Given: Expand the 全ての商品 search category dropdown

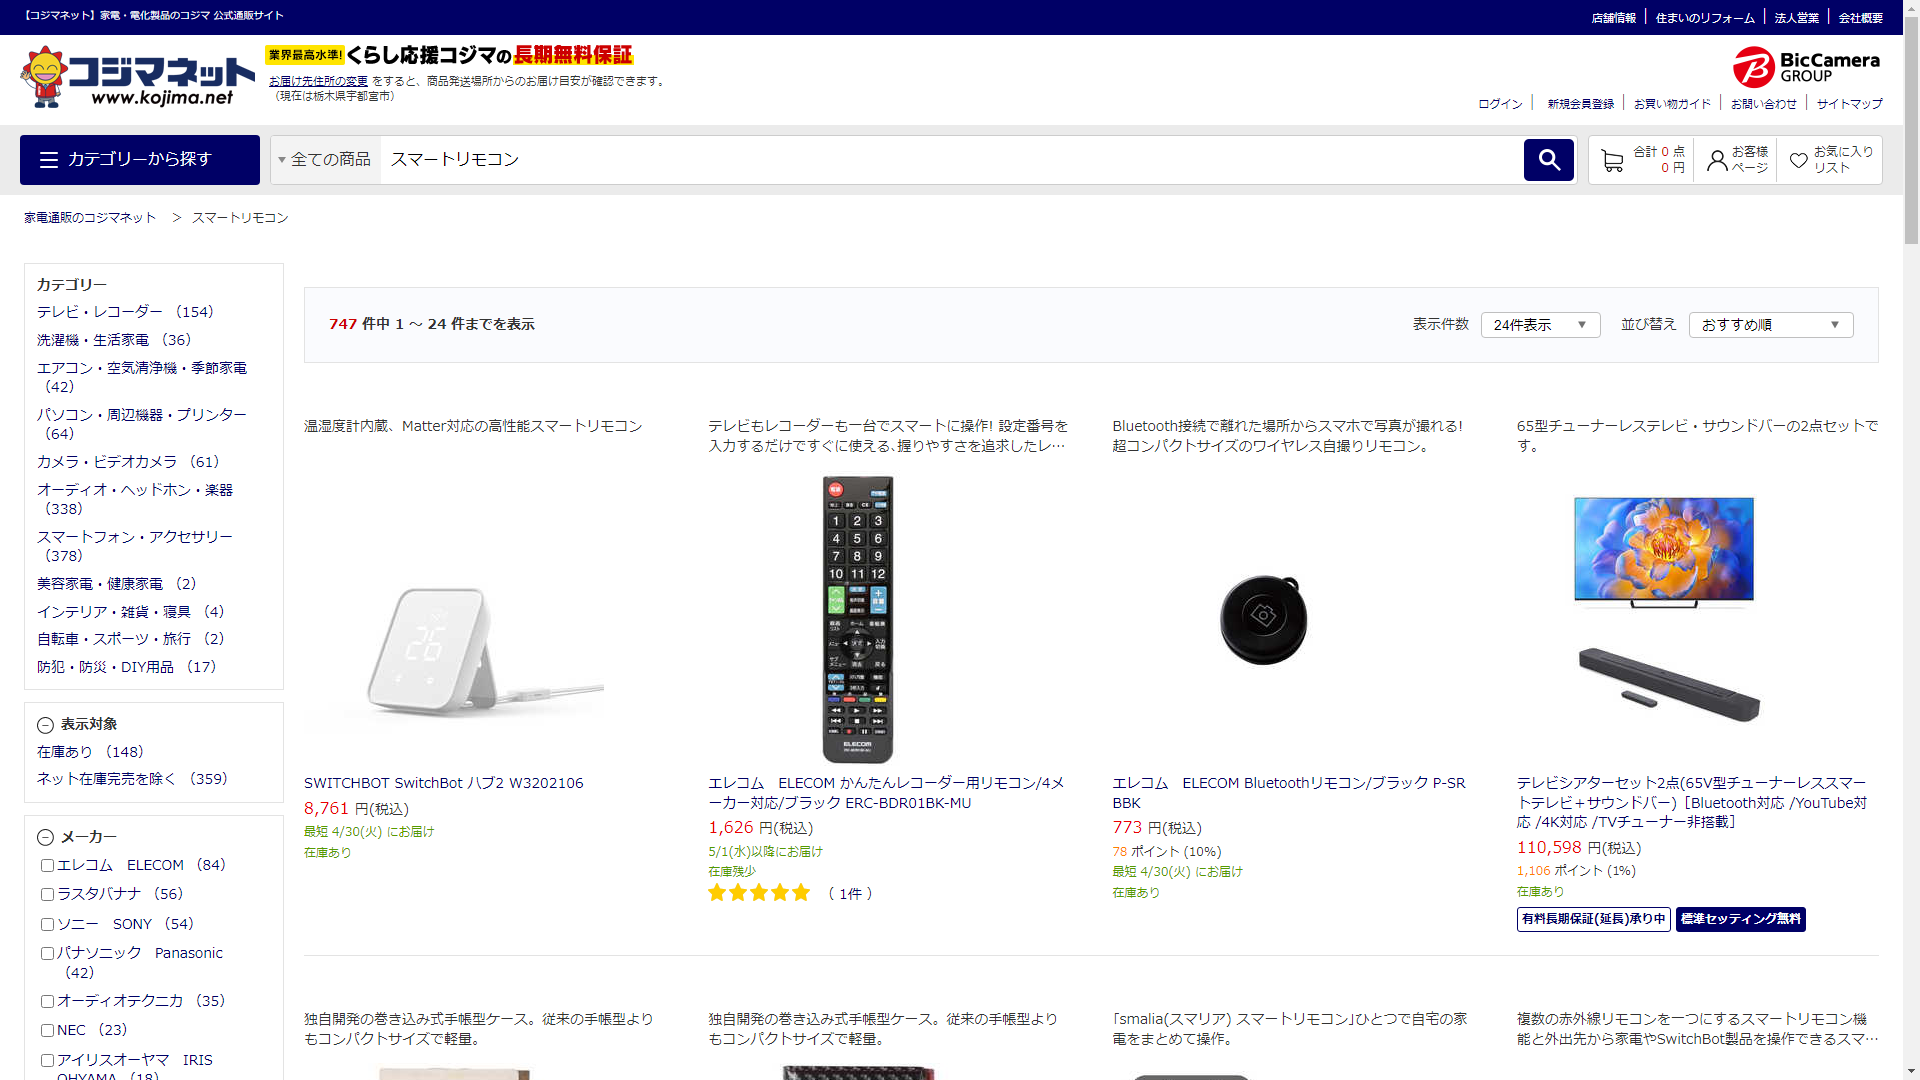Looking at the screenshot, I should 325,160.
